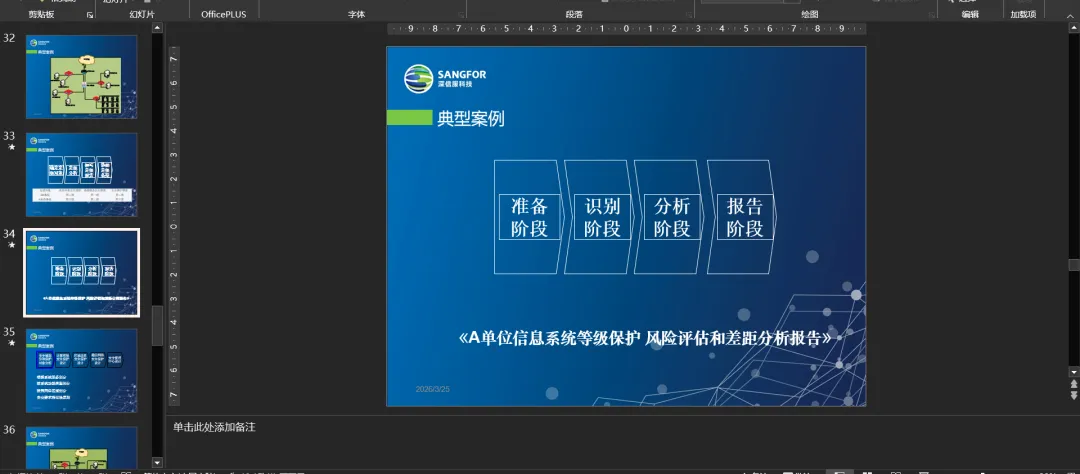Image resolution: width=1080 pixels, height=474 pixels.
Task: Go to next slide with double-down arrow
Action: click(1074, 395)
